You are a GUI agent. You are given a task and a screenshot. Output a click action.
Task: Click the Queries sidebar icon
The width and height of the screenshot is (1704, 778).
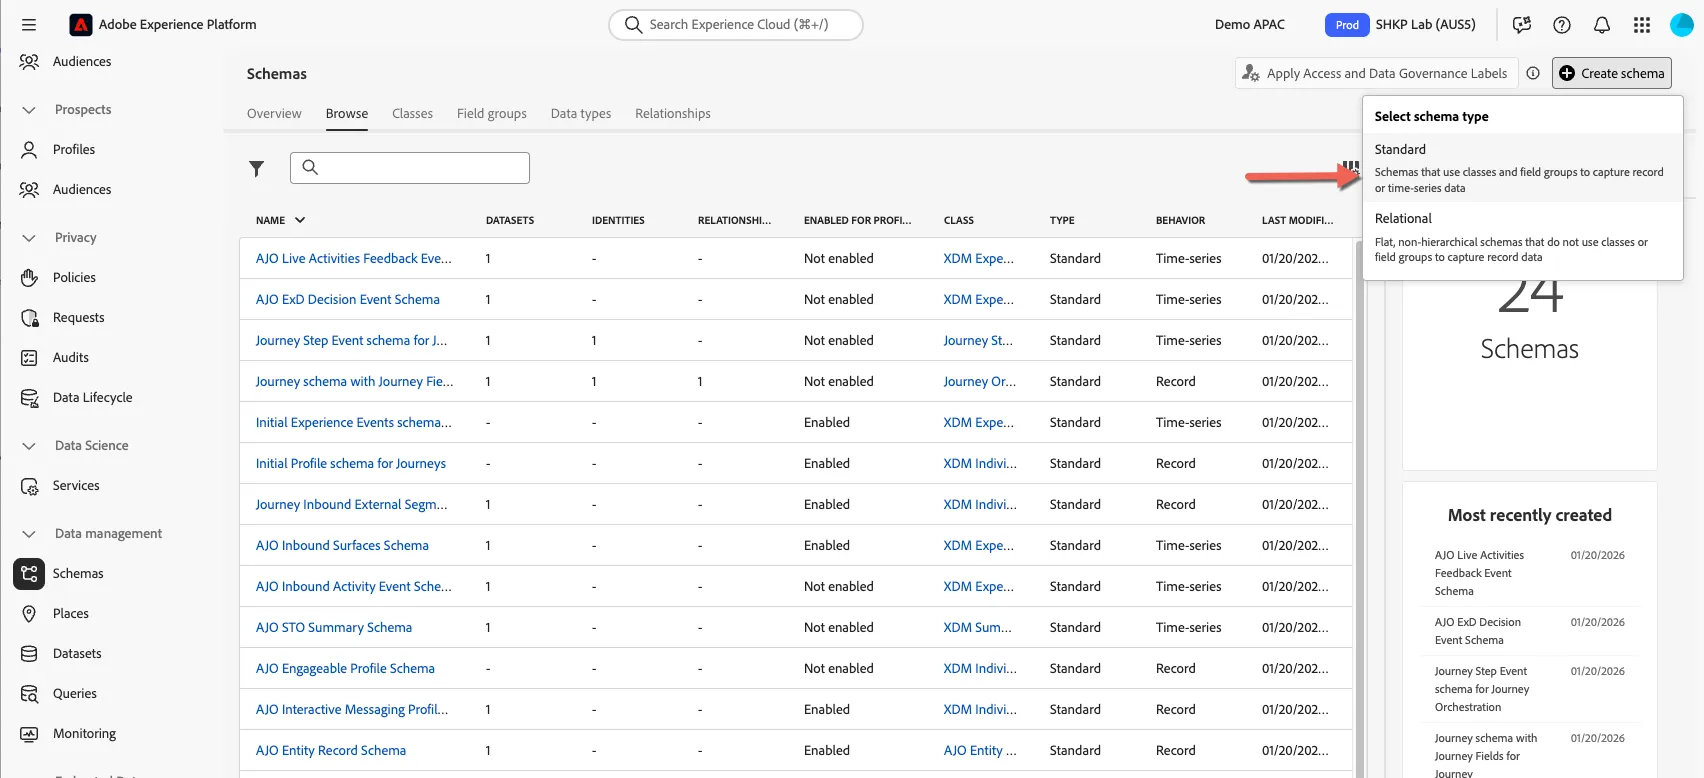[x=30, y=694]
